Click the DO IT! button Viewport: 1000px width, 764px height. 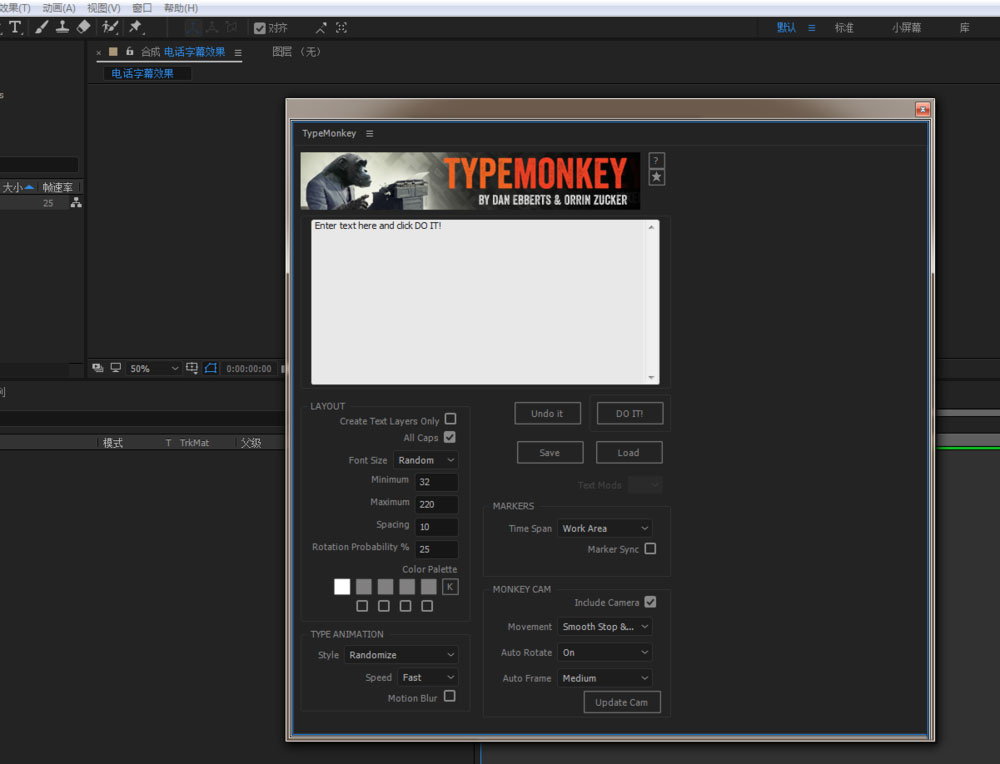[629, 413]
